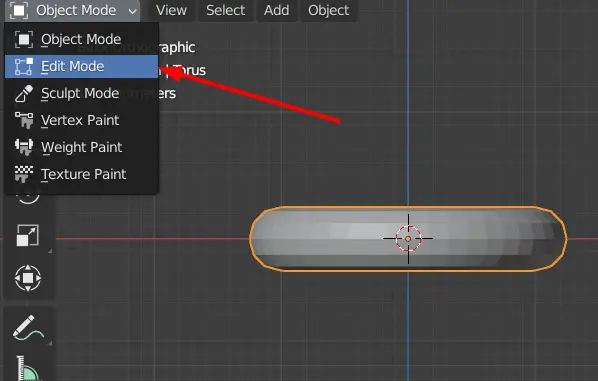Click the Edit Mode icon
This screenshot has height=381, width=598.
click(24, 66)
